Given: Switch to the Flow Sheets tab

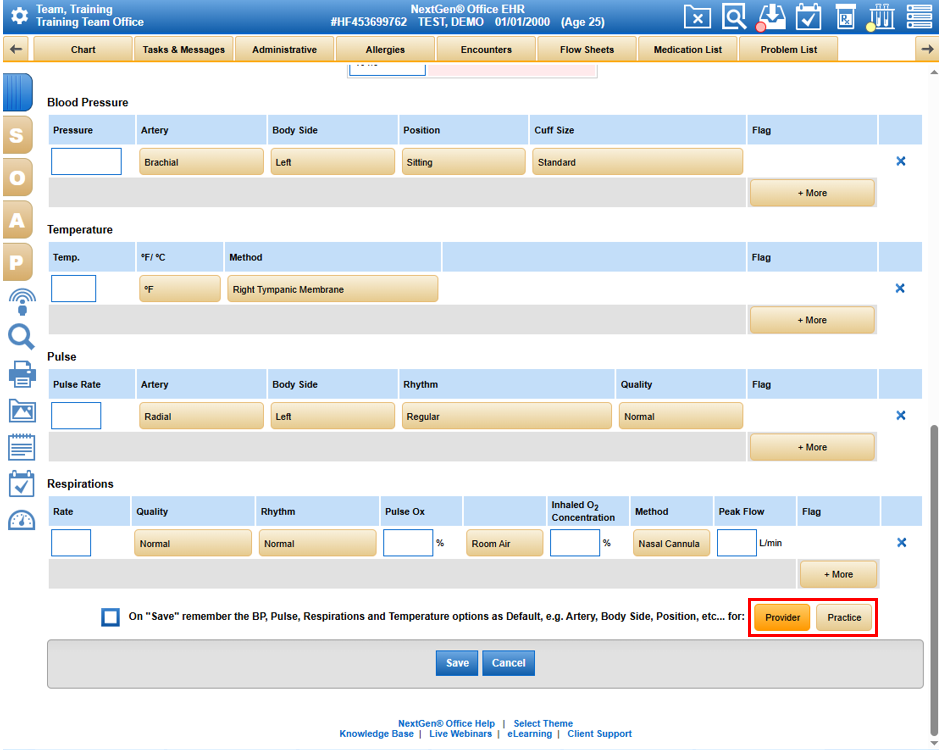Looking at the screenshot, I should pos(587,49).
